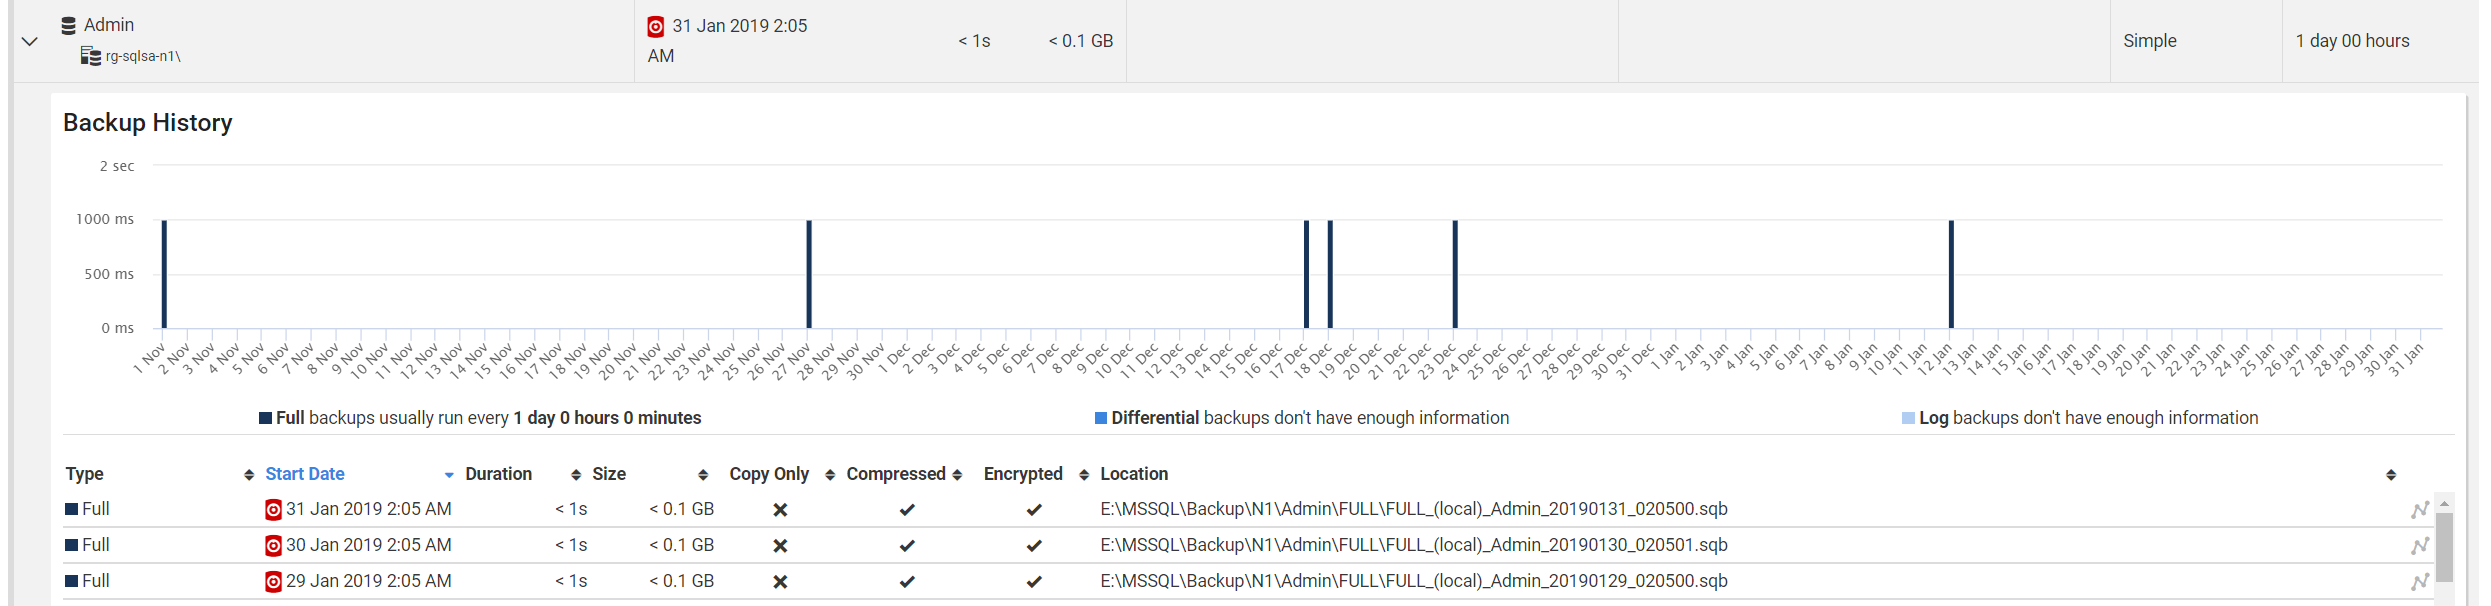
Task: Sort backup history by Type column
Action: (x=85, y=474)
